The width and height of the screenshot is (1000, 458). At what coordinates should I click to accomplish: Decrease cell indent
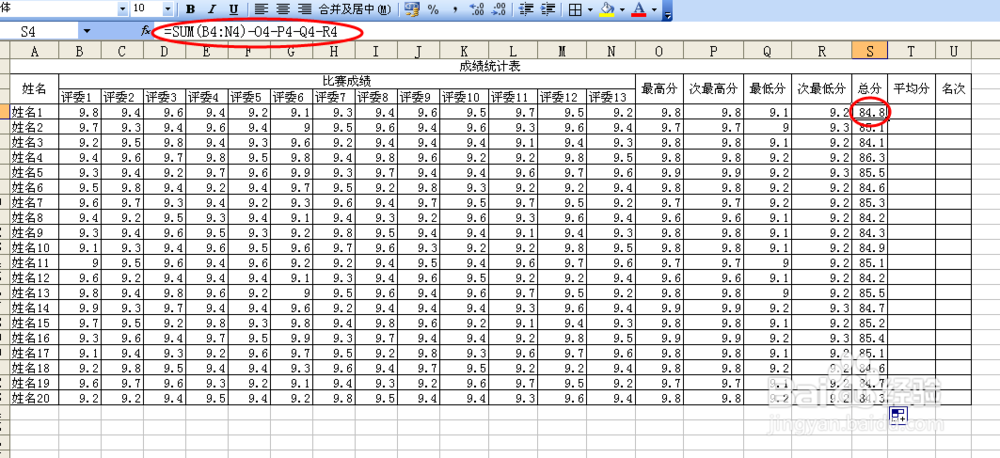point(526,9)
